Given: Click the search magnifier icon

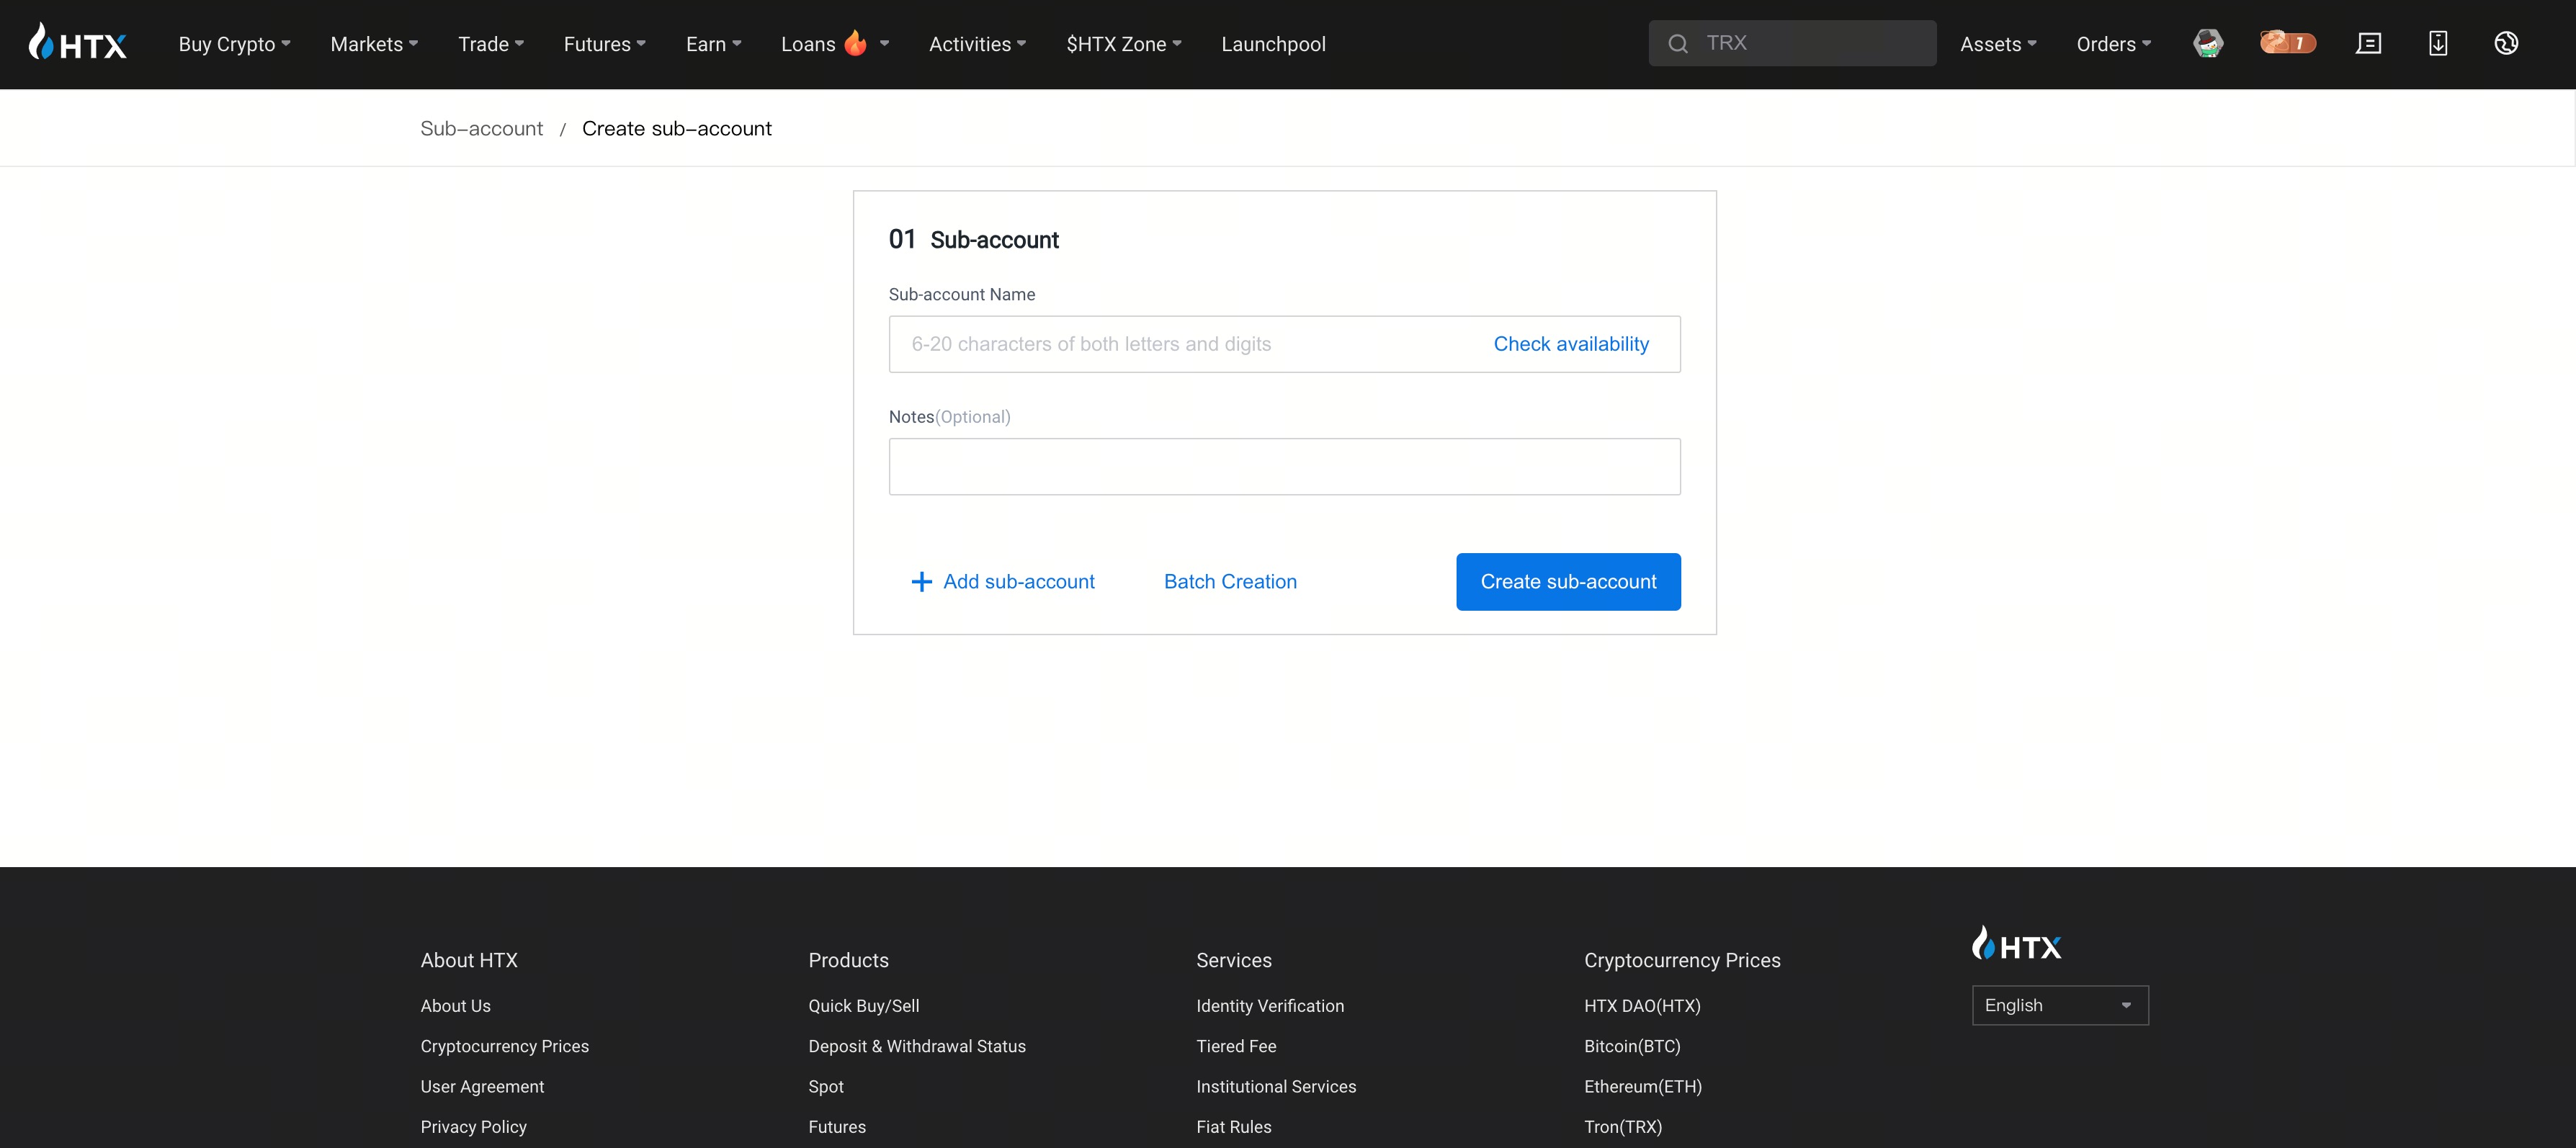Looking at the screenshot, I should (x=1678, y=43).
